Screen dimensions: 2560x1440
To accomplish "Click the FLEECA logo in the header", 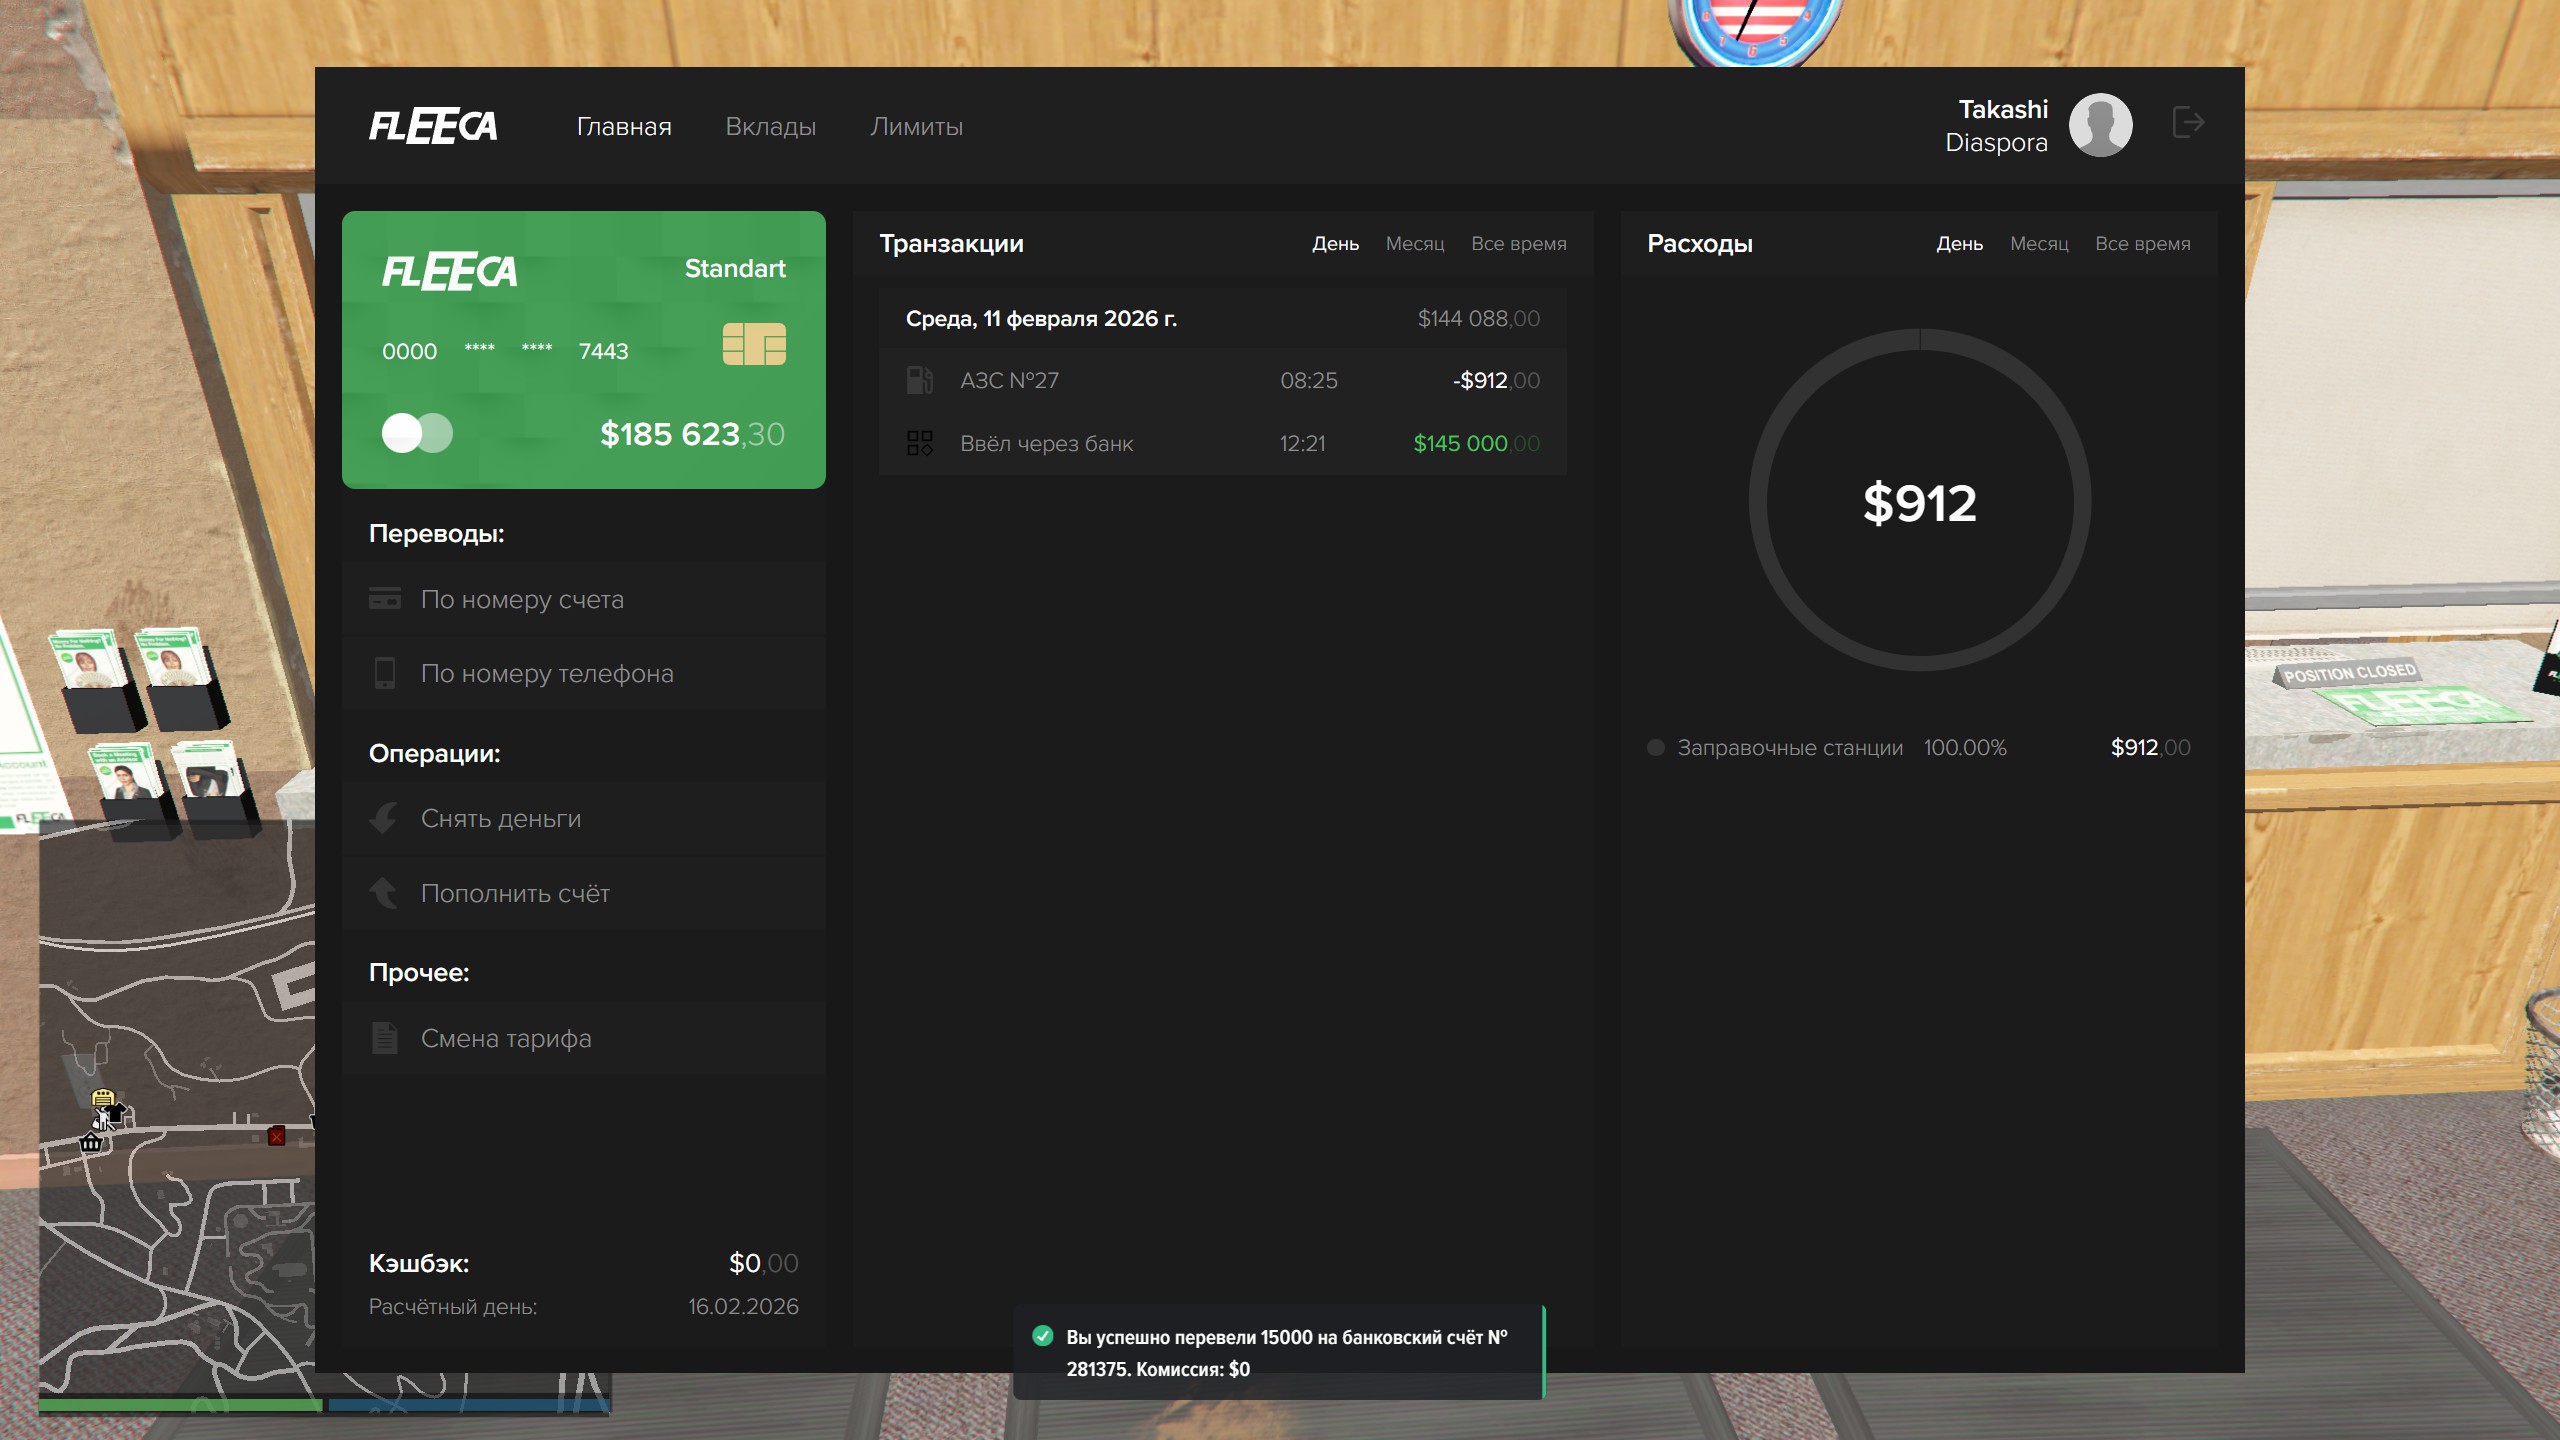I will pos(432,126).
